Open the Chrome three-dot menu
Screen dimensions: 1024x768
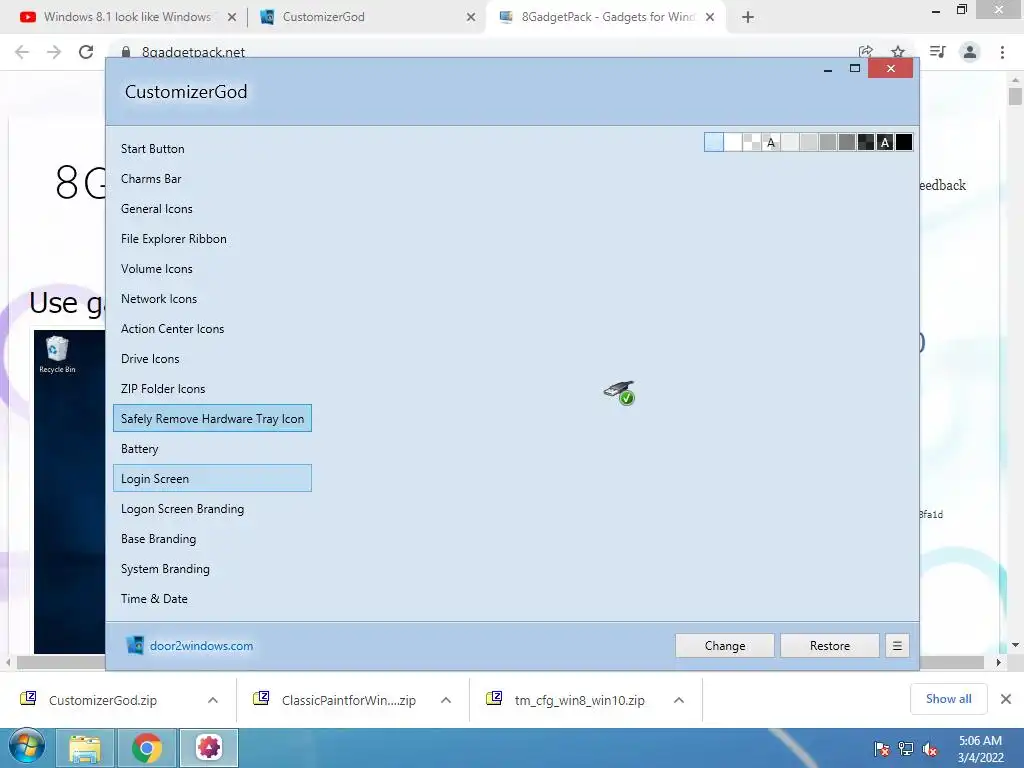[1002, 52]
